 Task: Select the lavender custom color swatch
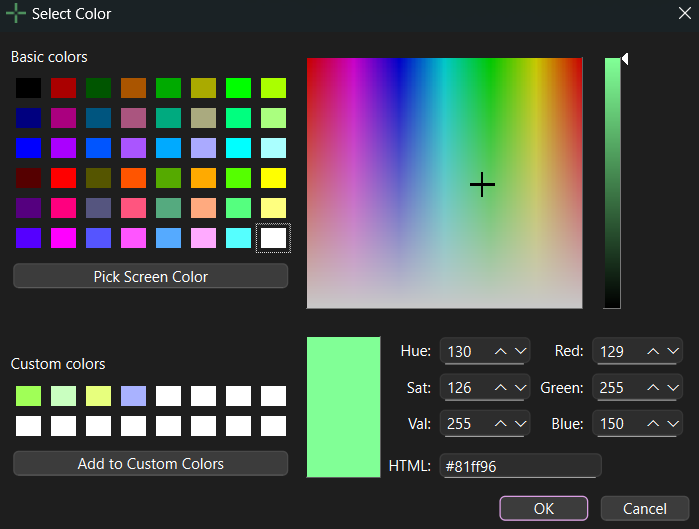(133, 396)
